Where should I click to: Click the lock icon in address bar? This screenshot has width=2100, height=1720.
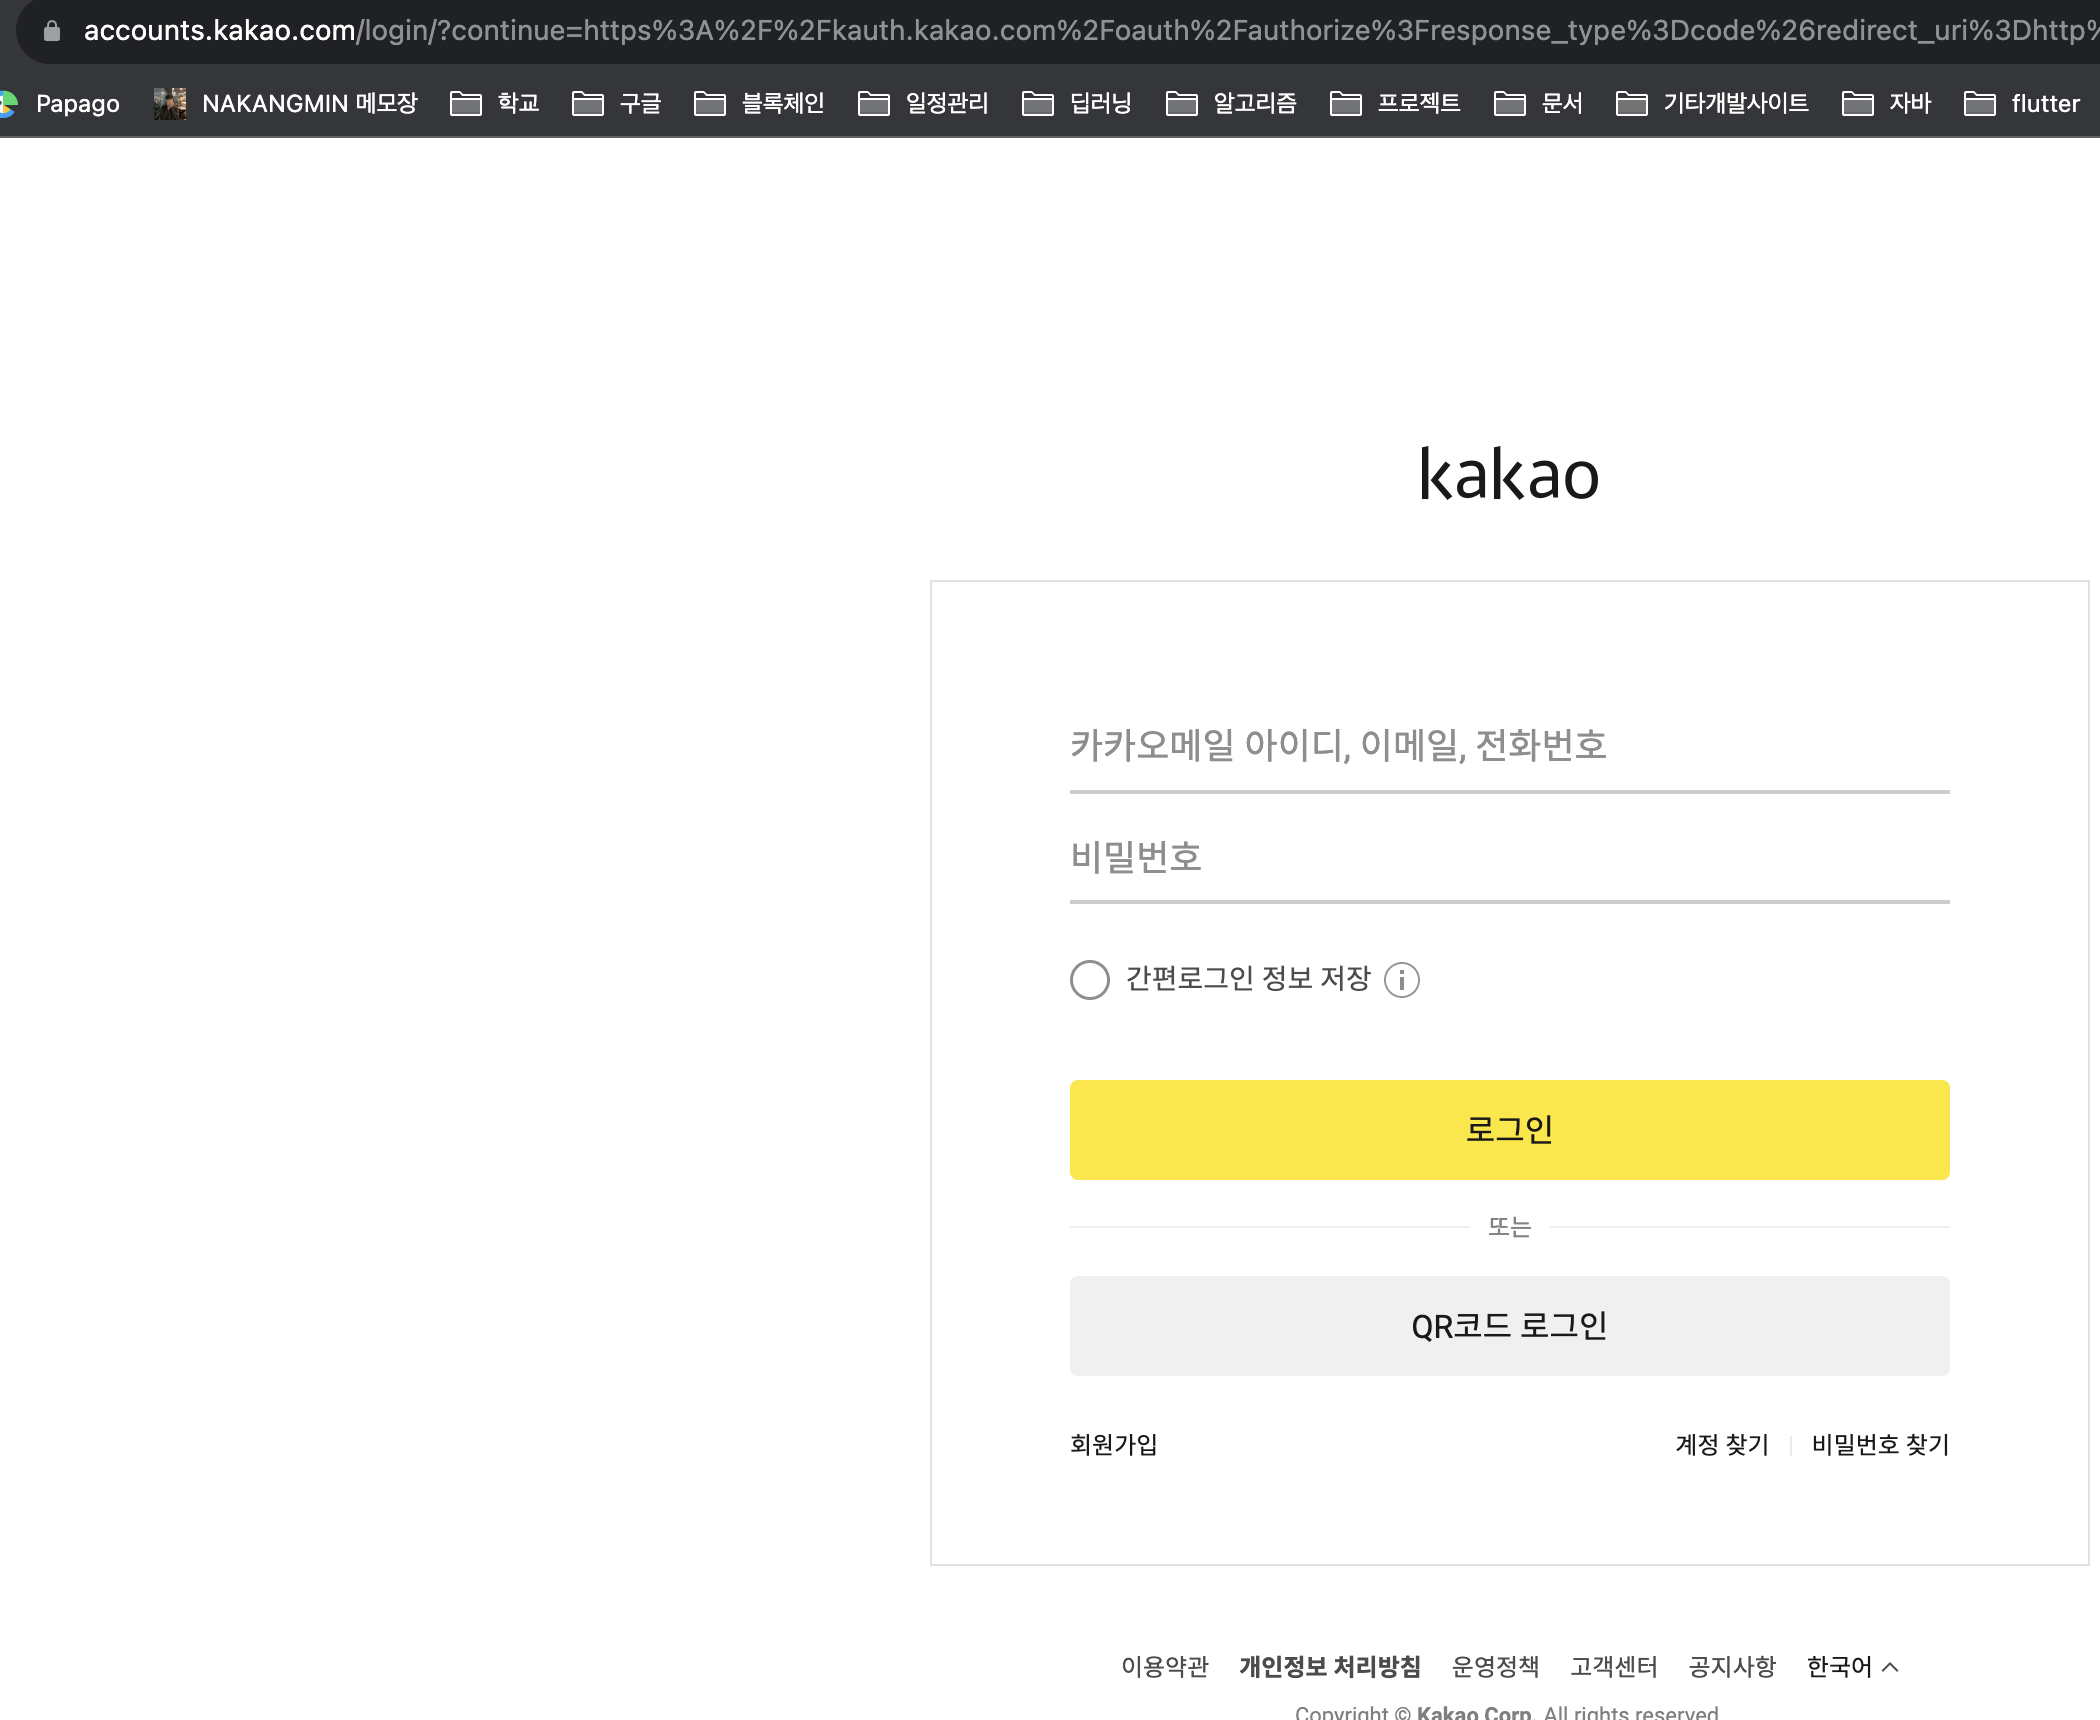pos(52,31)
